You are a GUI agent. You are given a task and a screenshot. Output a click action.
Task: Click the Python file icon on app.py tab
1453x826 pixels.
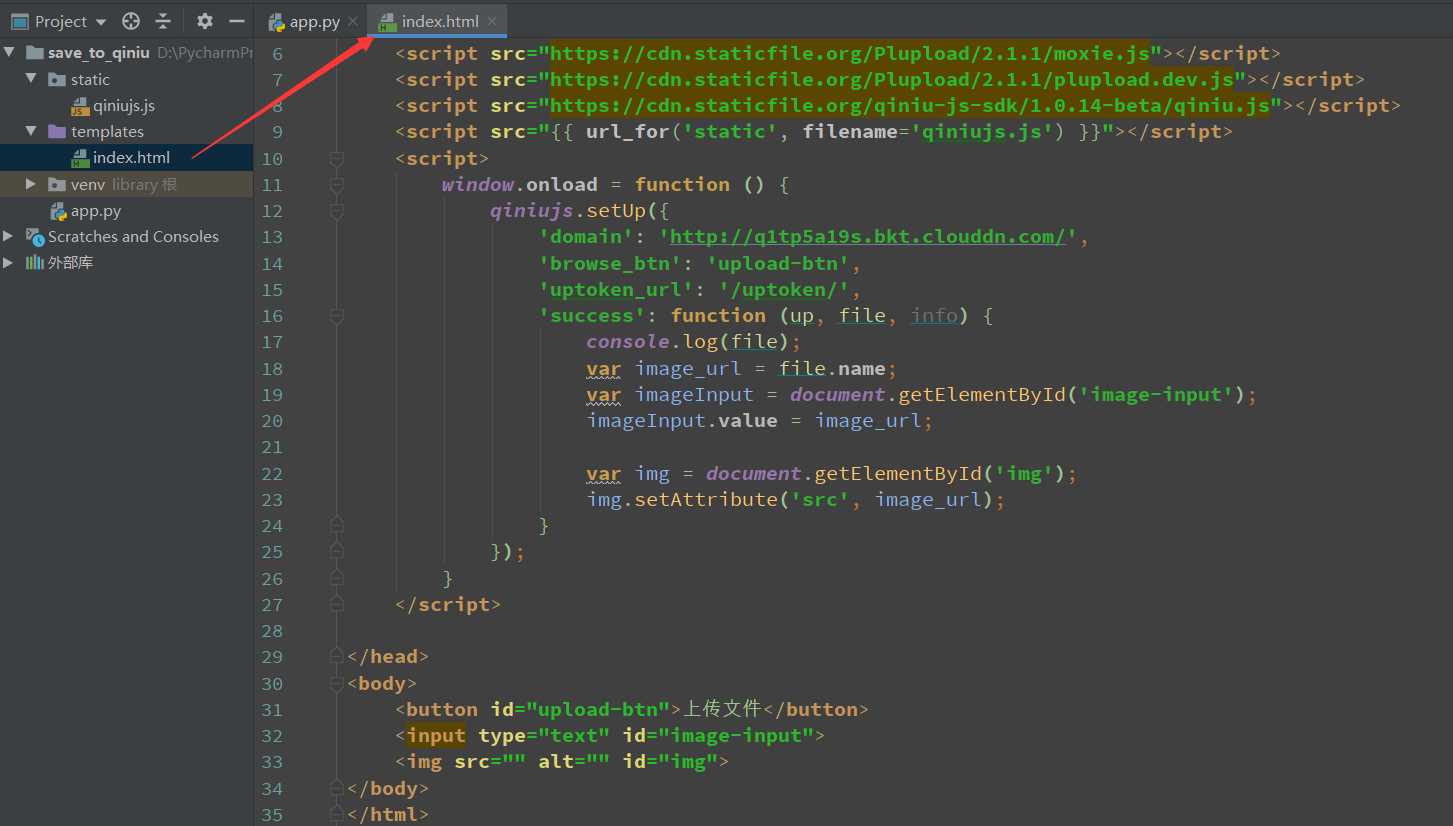click(x=276, y=22)
